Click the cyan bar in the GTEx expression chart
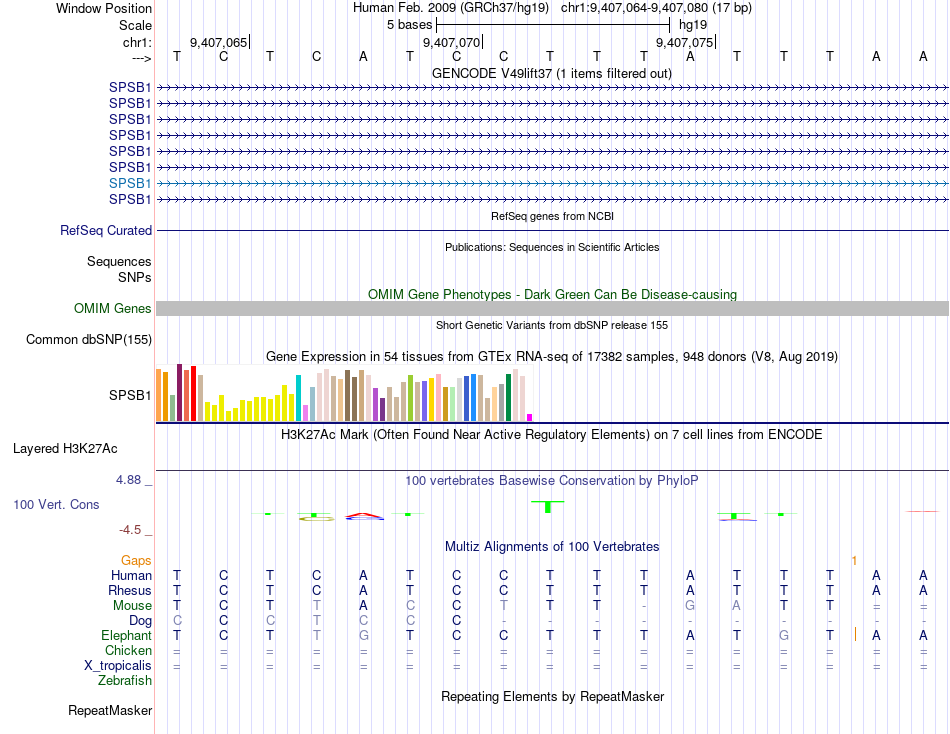 pos(298,398)
